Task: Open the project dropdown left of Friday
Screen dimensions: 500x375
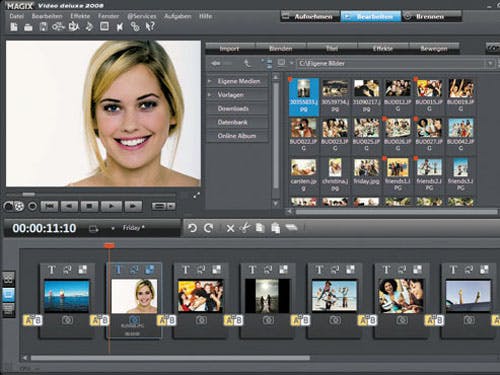Action: [x=113, y=228]
